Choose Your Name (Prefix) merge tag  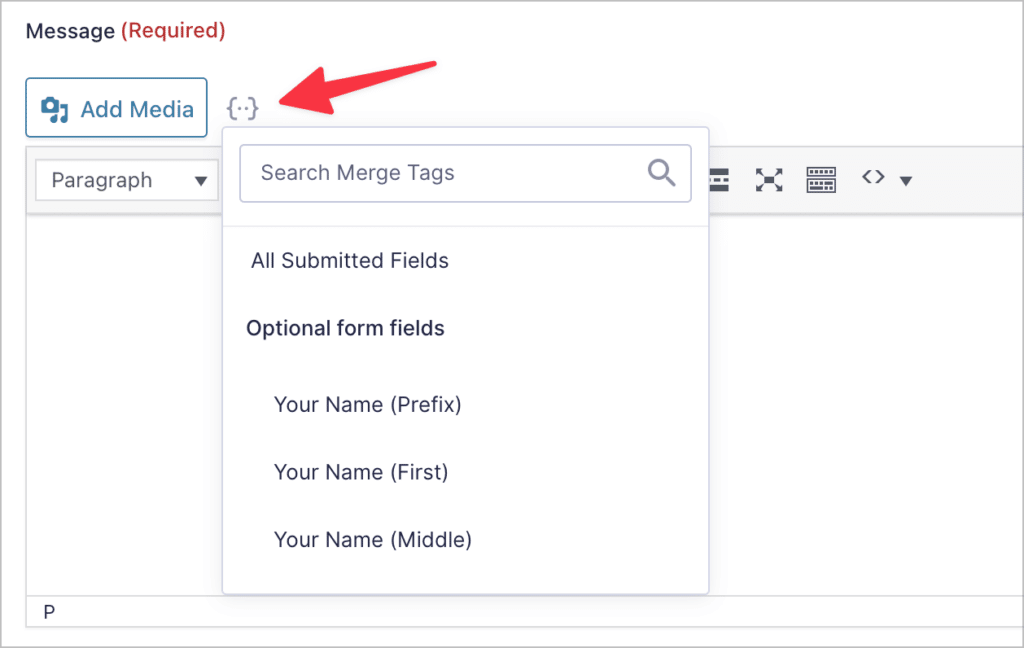[x=368, y=404]
